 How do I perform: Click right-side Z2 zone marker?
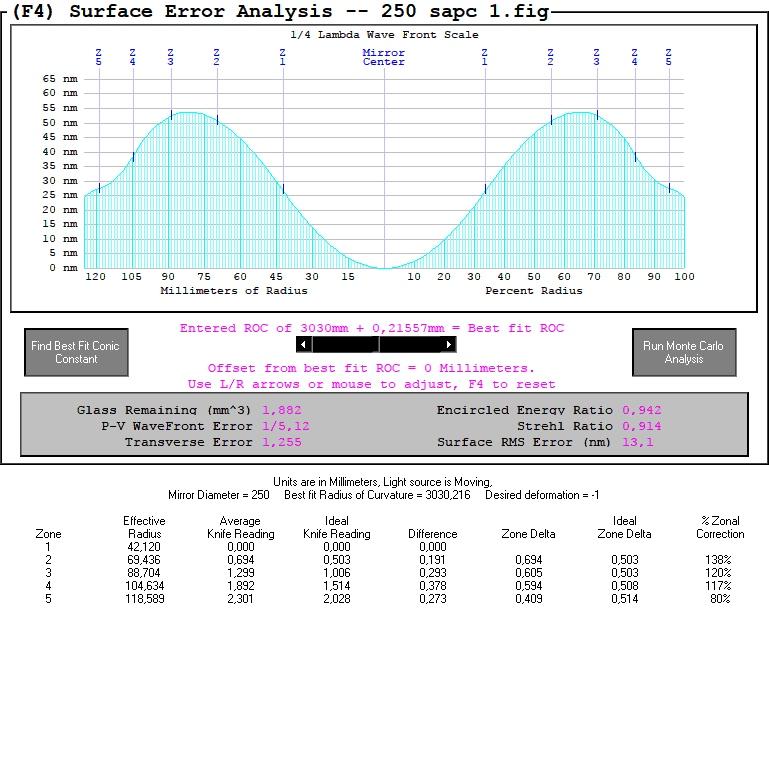click(550, 57)
